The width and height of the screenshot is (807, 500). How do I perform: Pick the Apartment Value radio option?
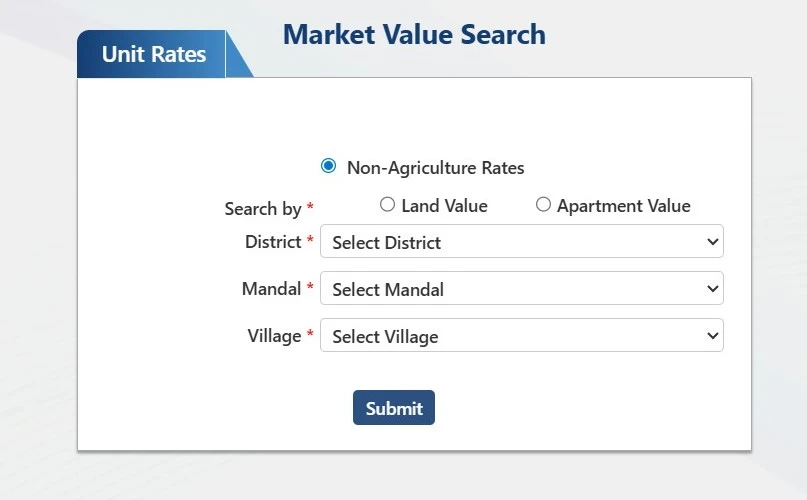(543, 204)
